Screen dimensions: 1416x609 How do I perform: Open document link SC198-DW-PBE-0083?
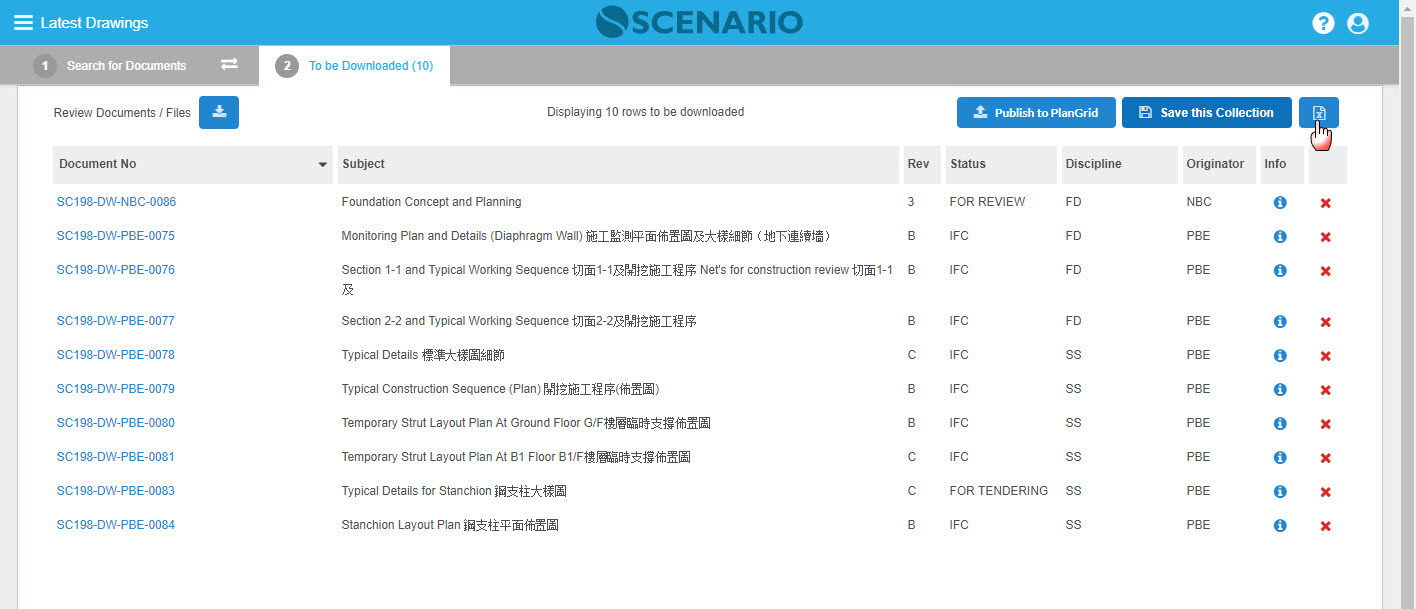[x=115, y=491]
